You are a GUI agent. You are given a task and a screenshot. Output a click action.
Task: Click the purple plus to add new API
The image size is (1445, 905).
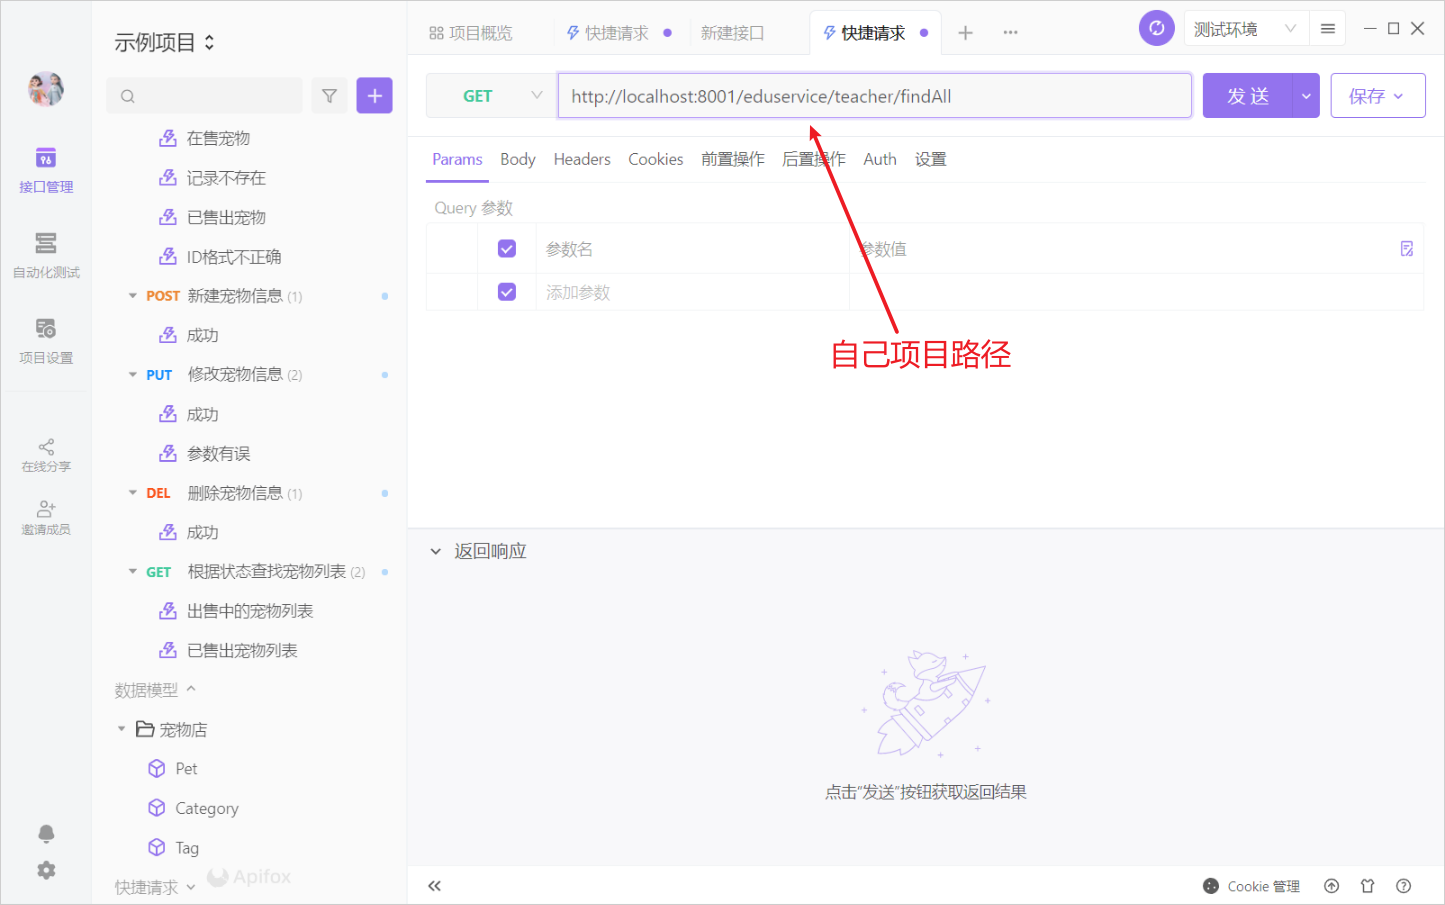pyautogui.click(x=374, y=95)
